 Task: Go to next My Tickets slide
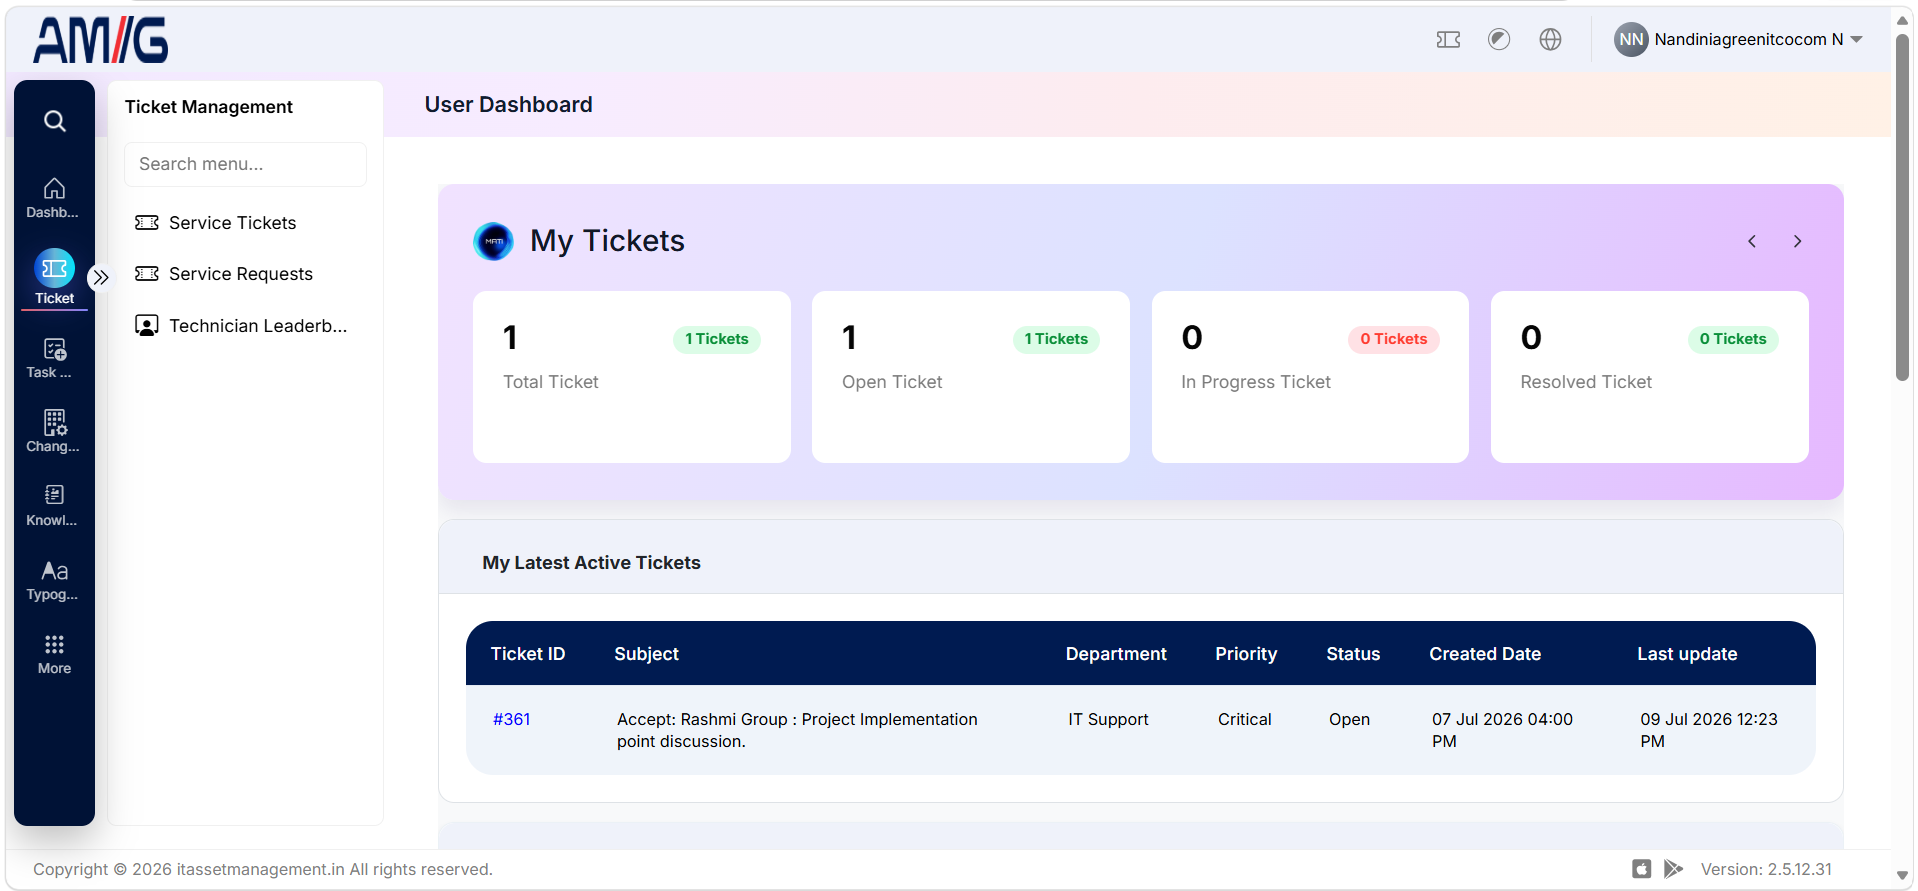coord(1797,241)
